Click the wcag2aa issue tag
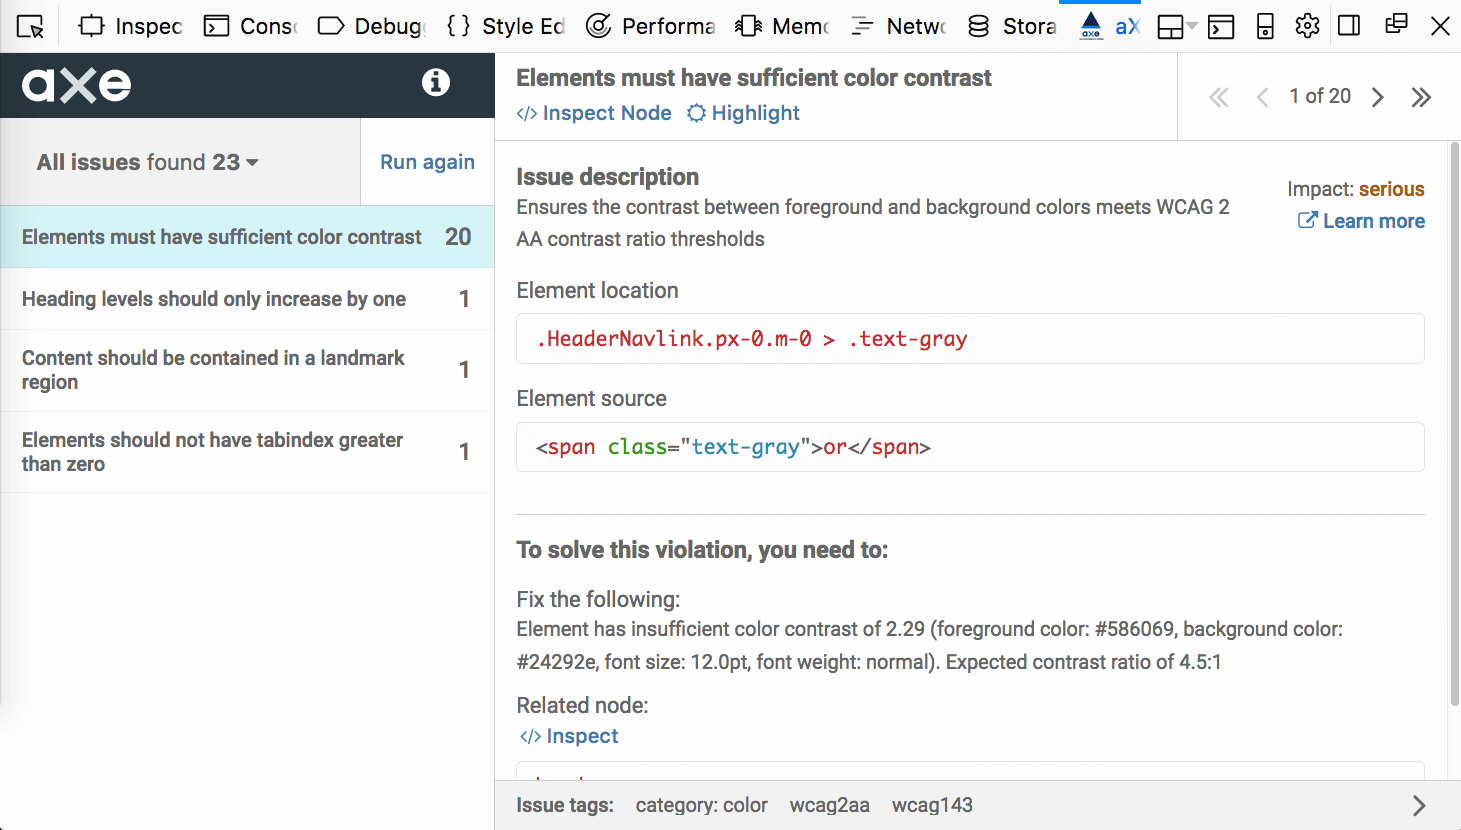The image size is (1461, 830). 829,805
